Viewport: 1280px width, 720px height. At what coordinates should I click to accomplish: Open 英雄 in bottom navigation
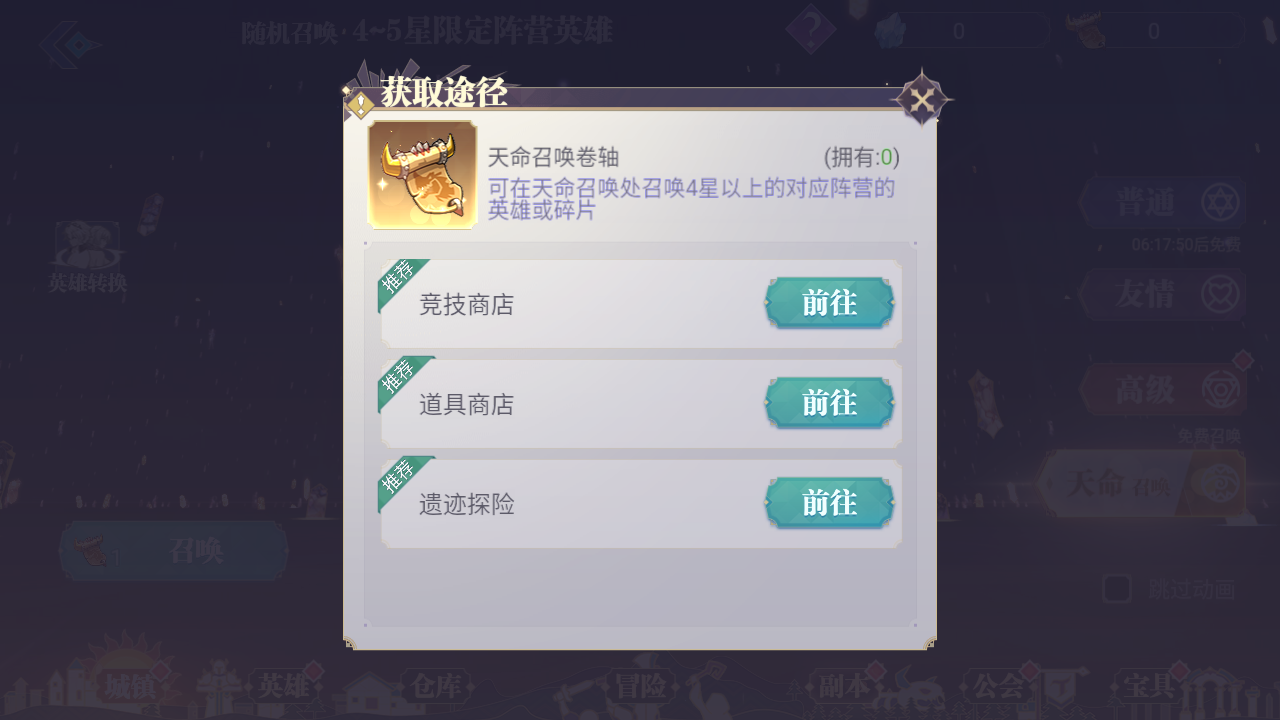tap(284, 687)
